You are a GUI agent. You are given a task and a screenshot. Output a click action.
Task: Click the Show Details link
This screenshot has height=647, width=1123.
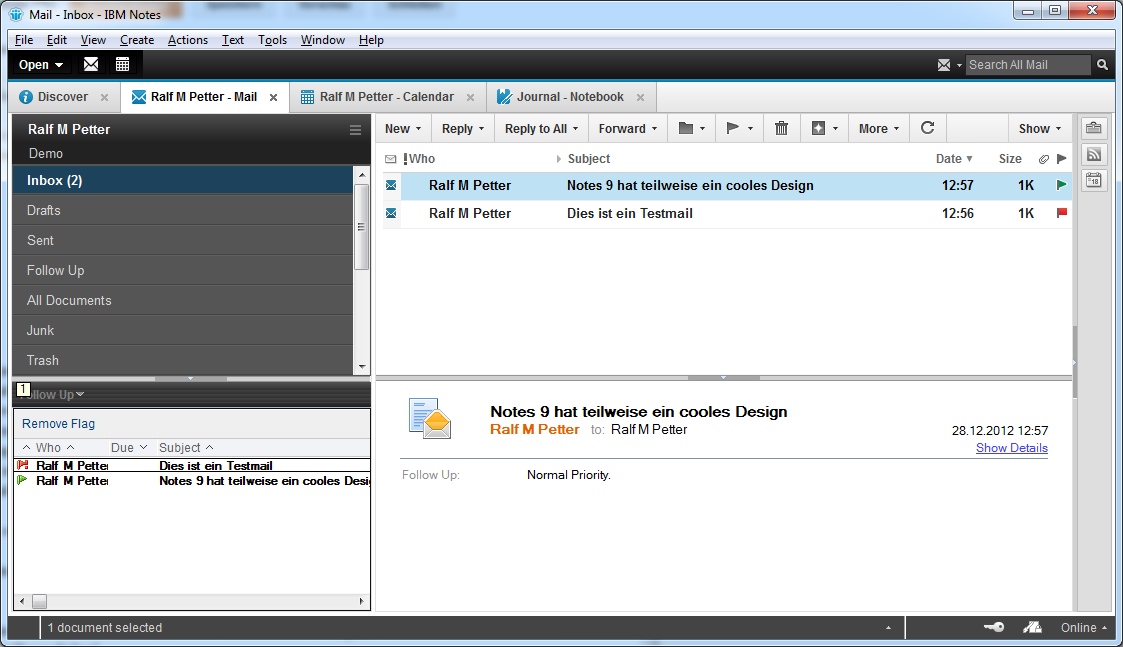[x=1011, y=448]
